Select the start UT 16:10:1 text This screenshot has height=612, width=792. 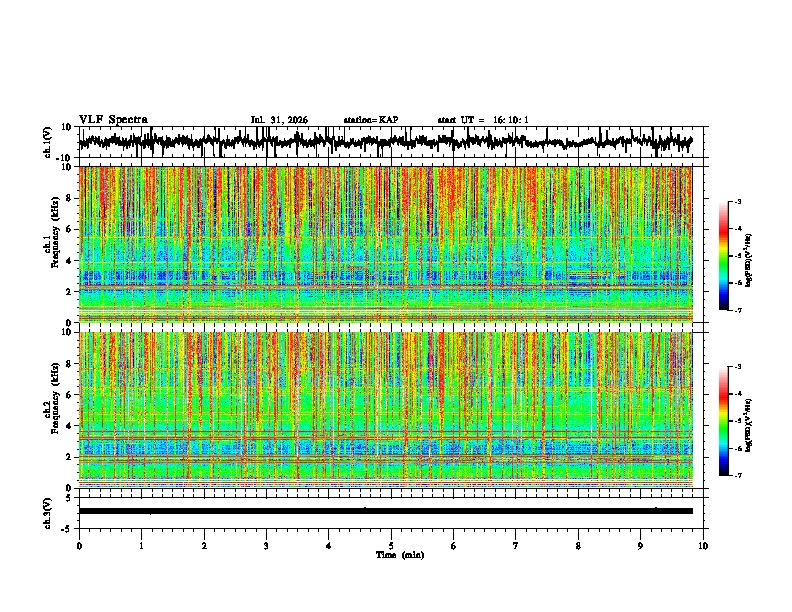click(x=483, y=120)
